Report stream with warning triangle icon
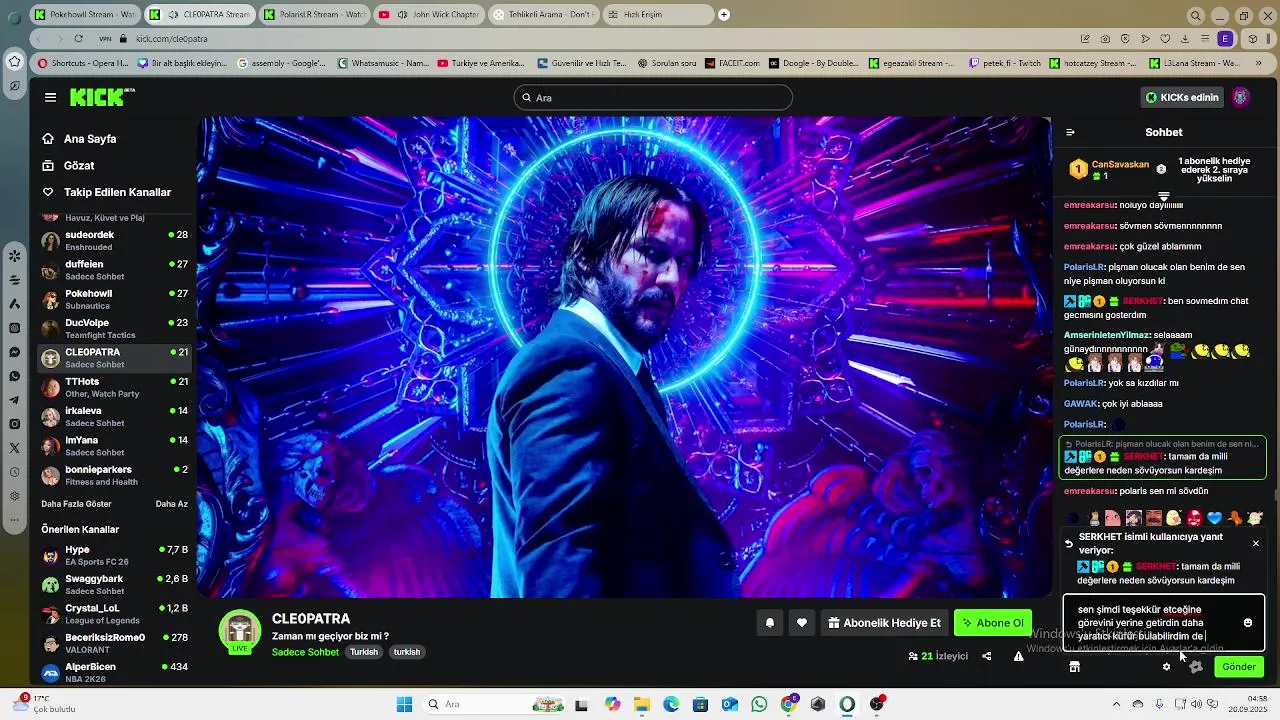The width and height of the screenshot is (1280, 720). (x=1018, y=656)
